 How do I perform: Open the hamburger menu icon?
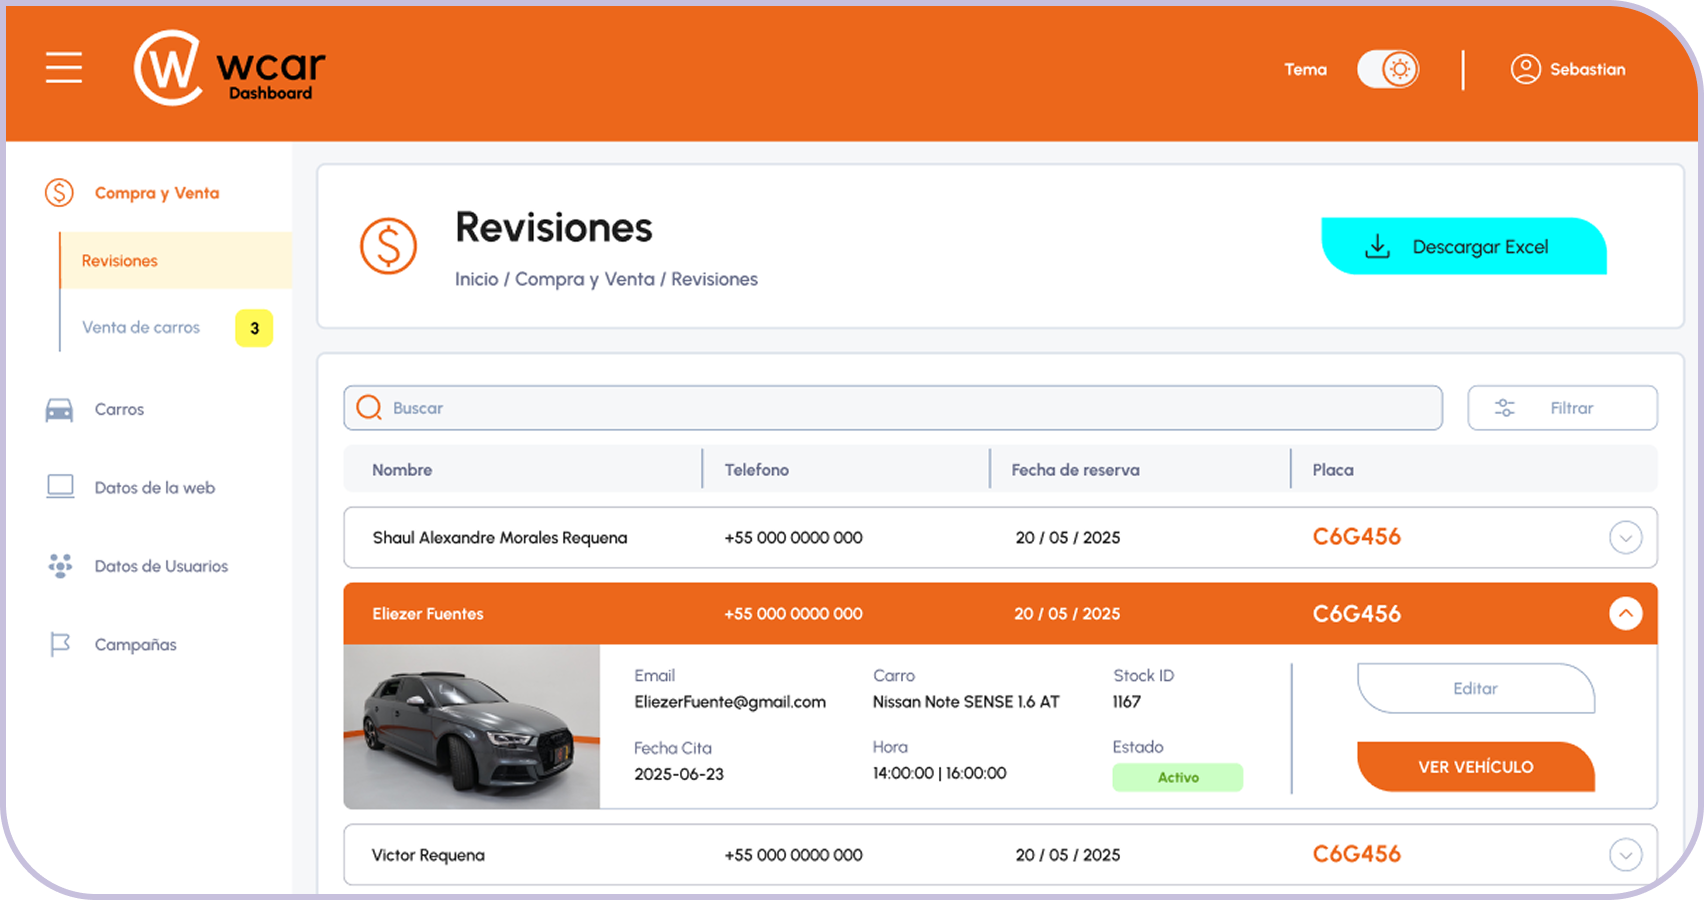tap(64, 68)
